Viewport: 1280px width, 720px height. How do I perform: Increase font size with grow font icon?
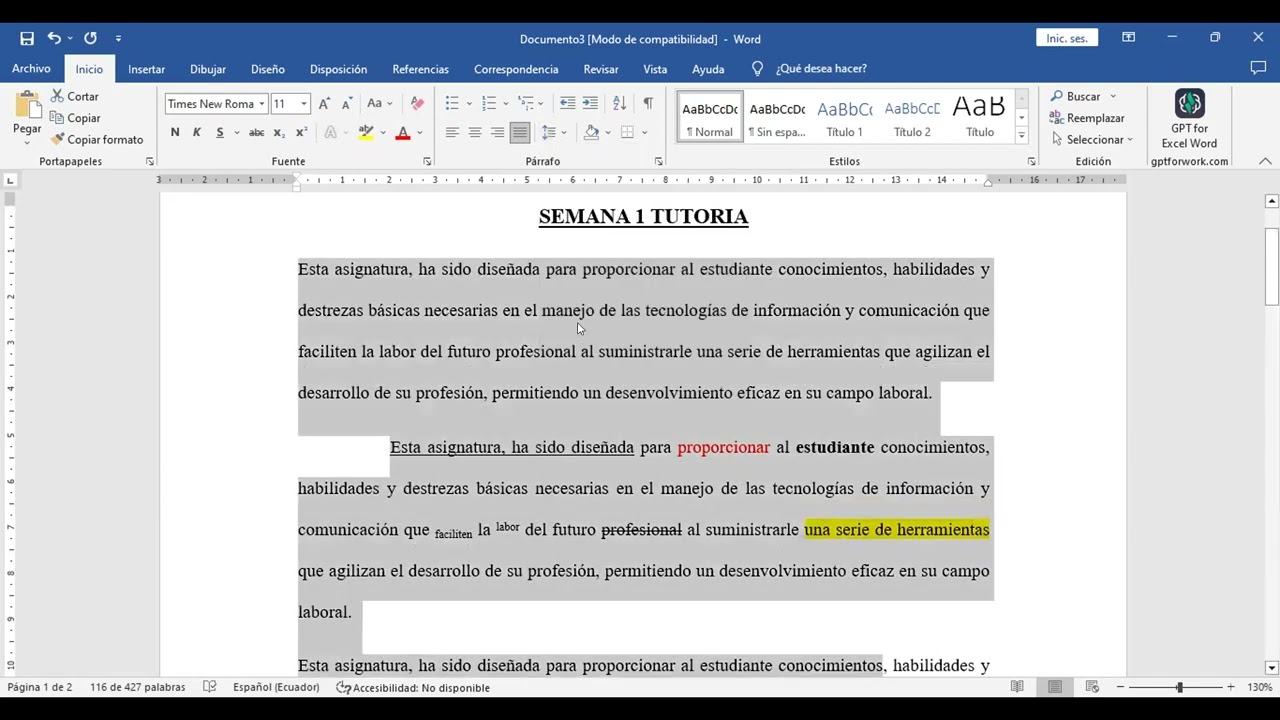point(324,104)
